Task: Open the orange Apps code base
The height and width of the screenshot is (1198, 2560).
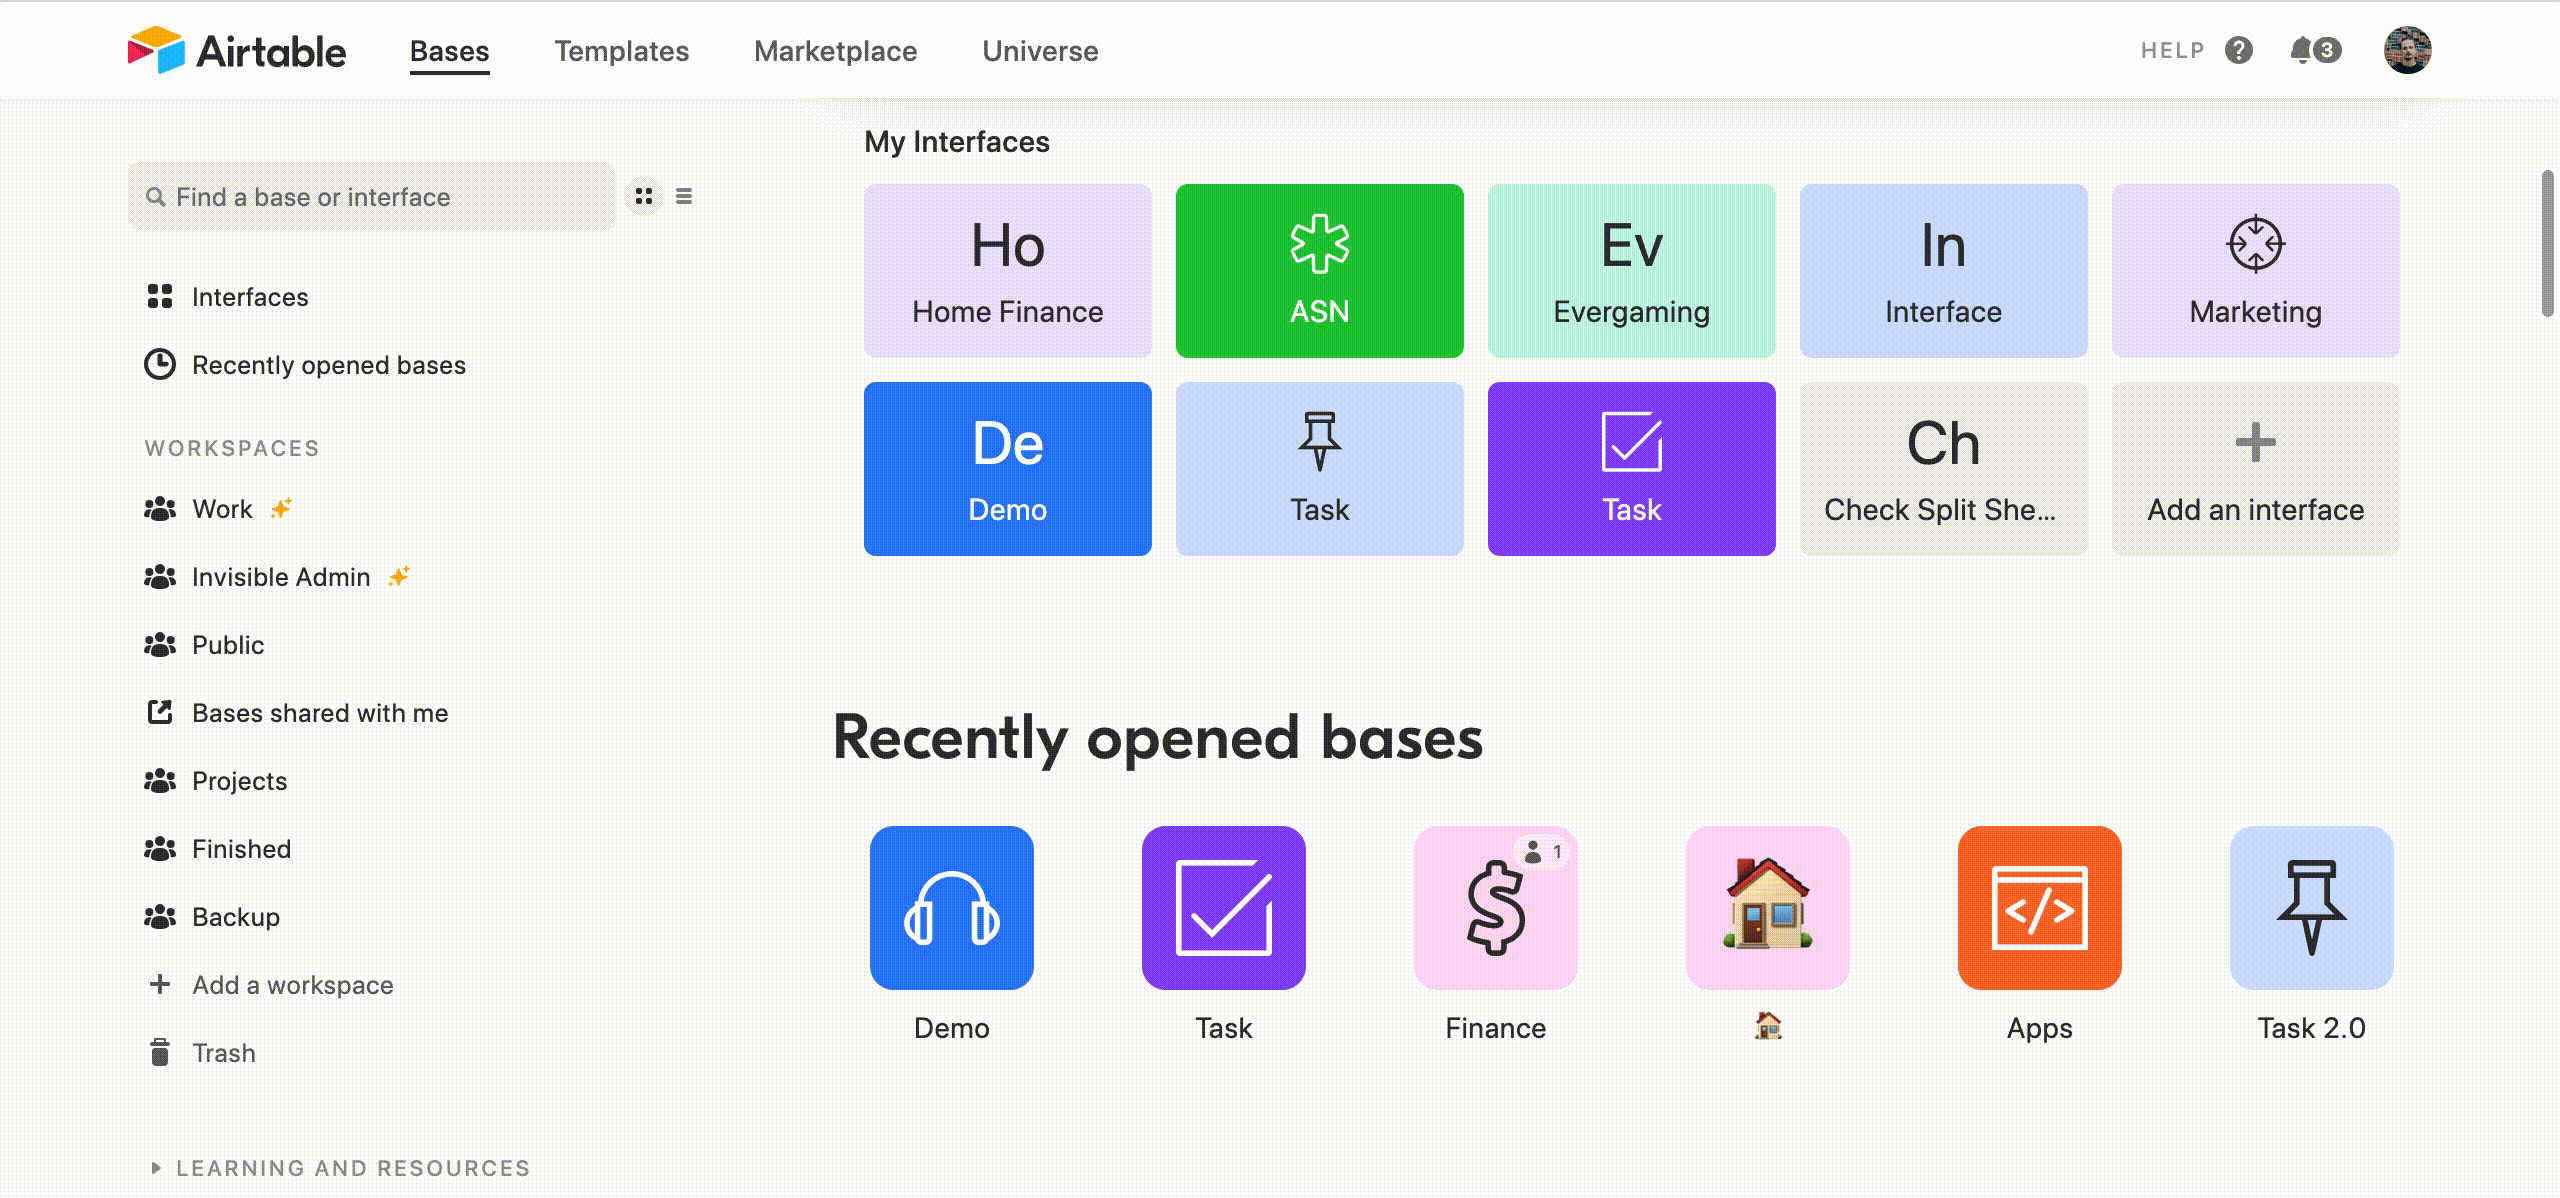Action: coord(2039,908)
